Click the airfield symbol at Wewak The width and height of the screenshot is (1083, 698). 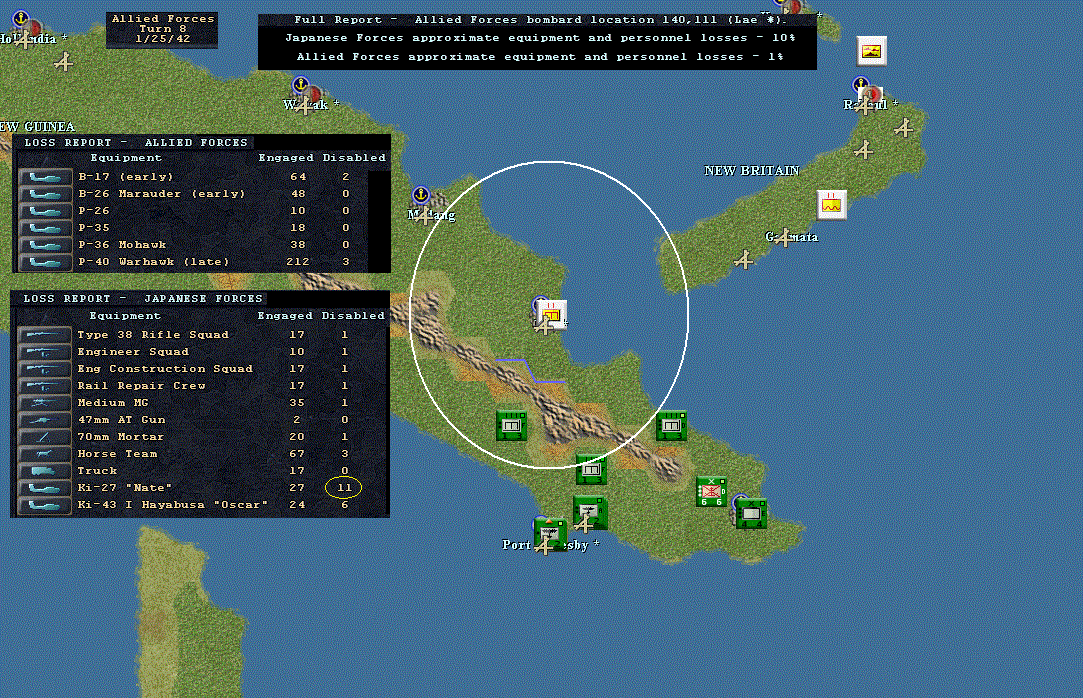click(x=304, y=105)
